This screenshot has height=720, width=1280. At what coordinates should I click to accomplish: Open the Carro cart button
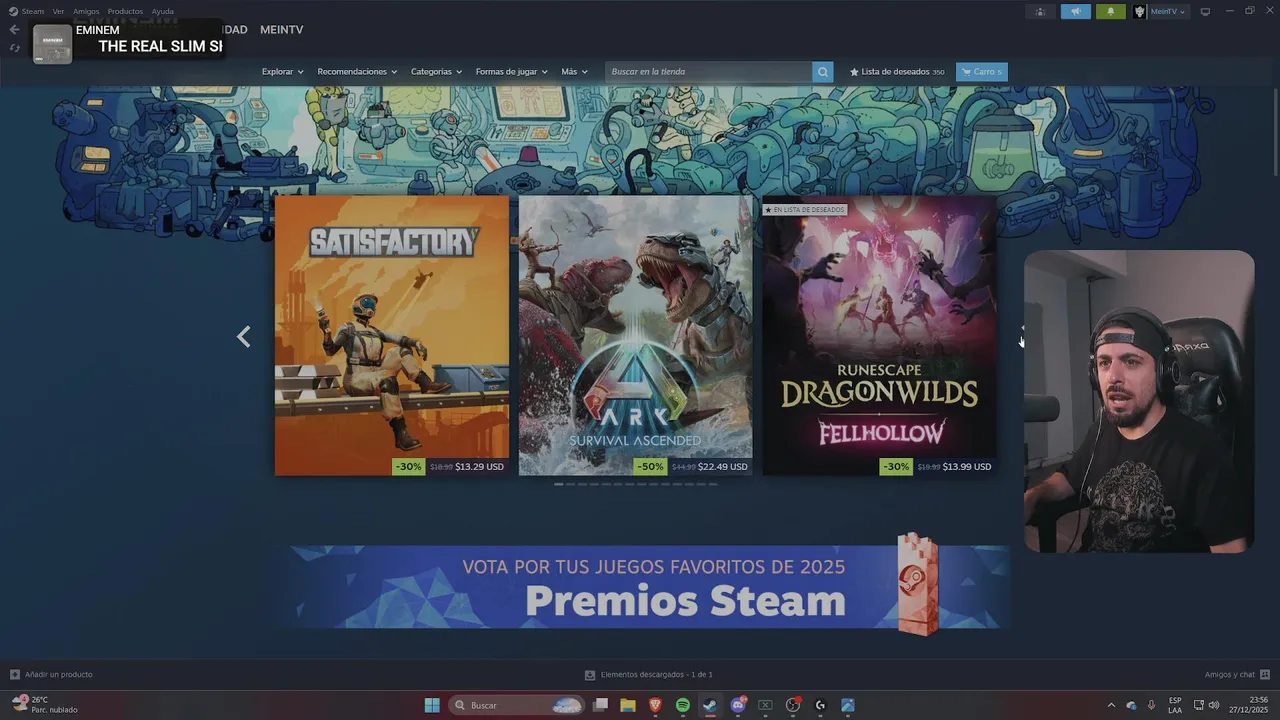point(982,72)
